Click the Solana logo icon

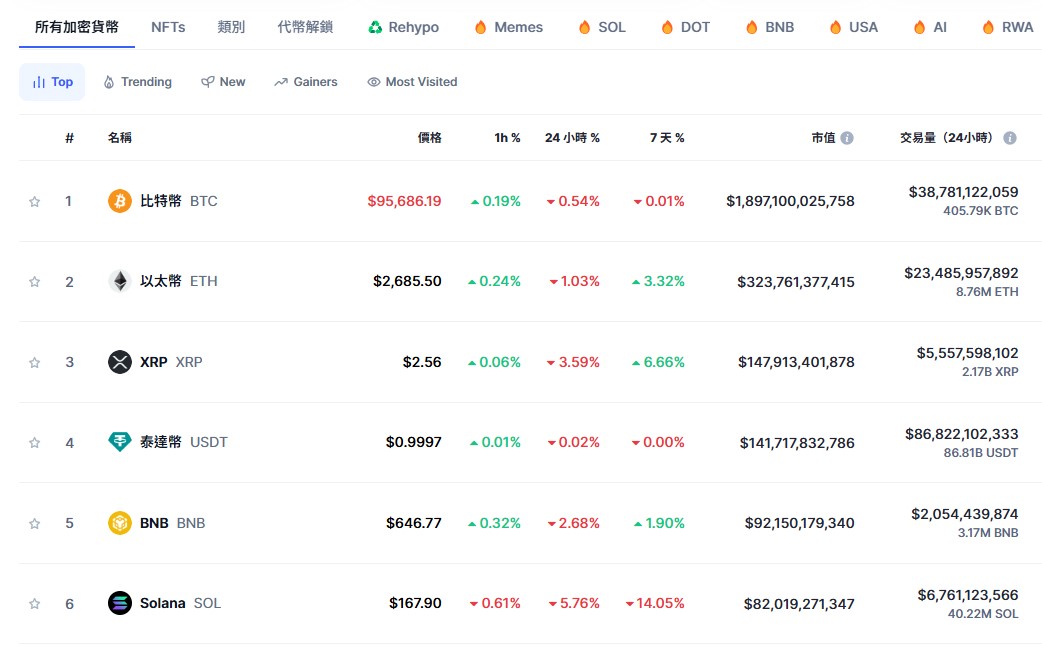(120, 603)
